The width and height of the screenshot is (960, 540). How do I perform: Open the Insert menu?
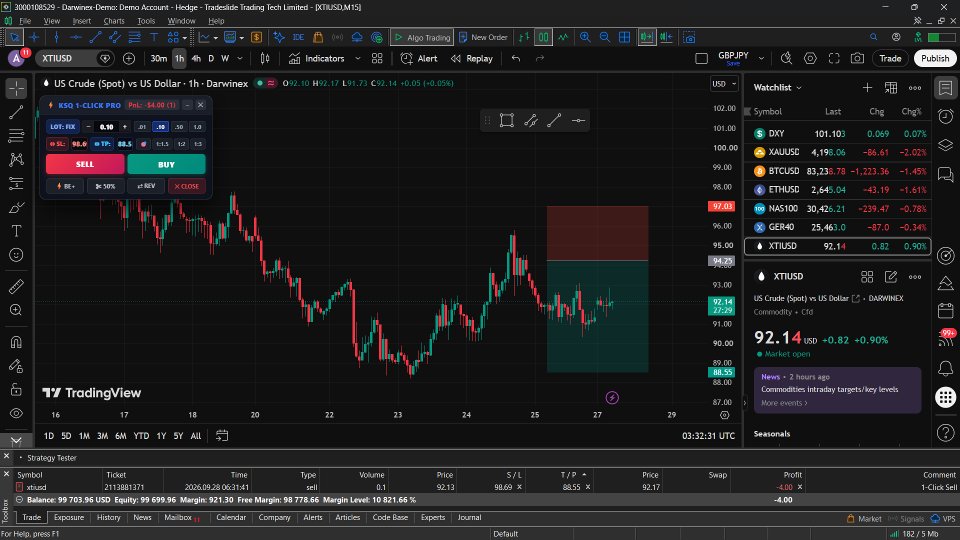(x=81, y=21)
